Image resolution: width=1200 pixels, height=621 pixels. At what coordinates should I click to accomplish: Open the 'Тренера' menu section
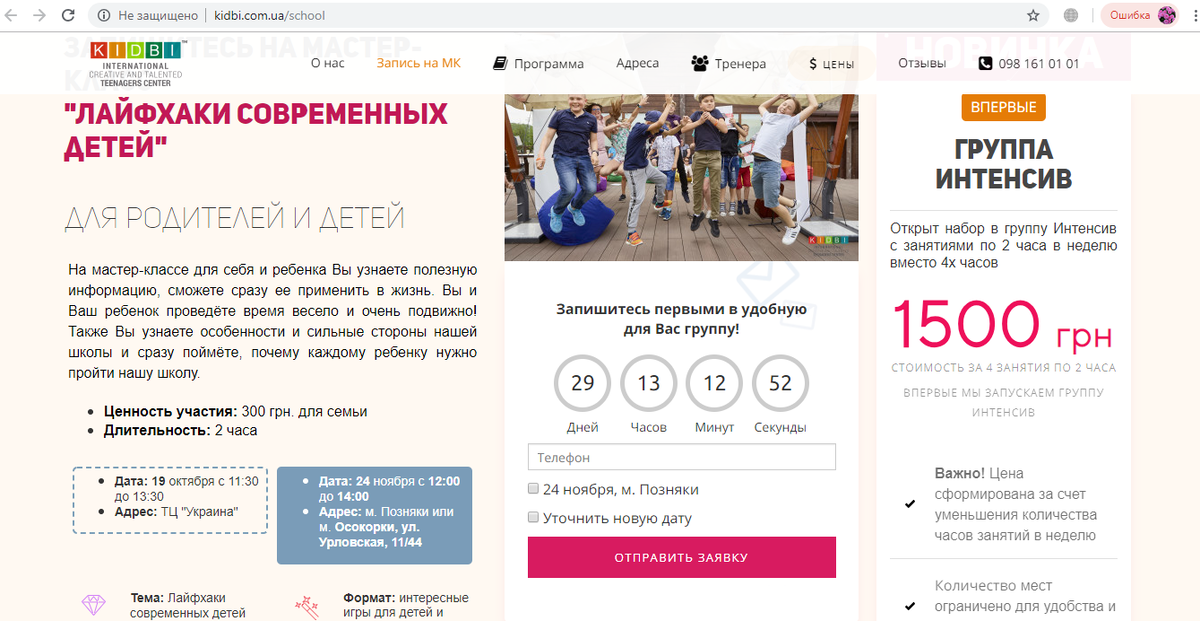[x=729, y=63]
